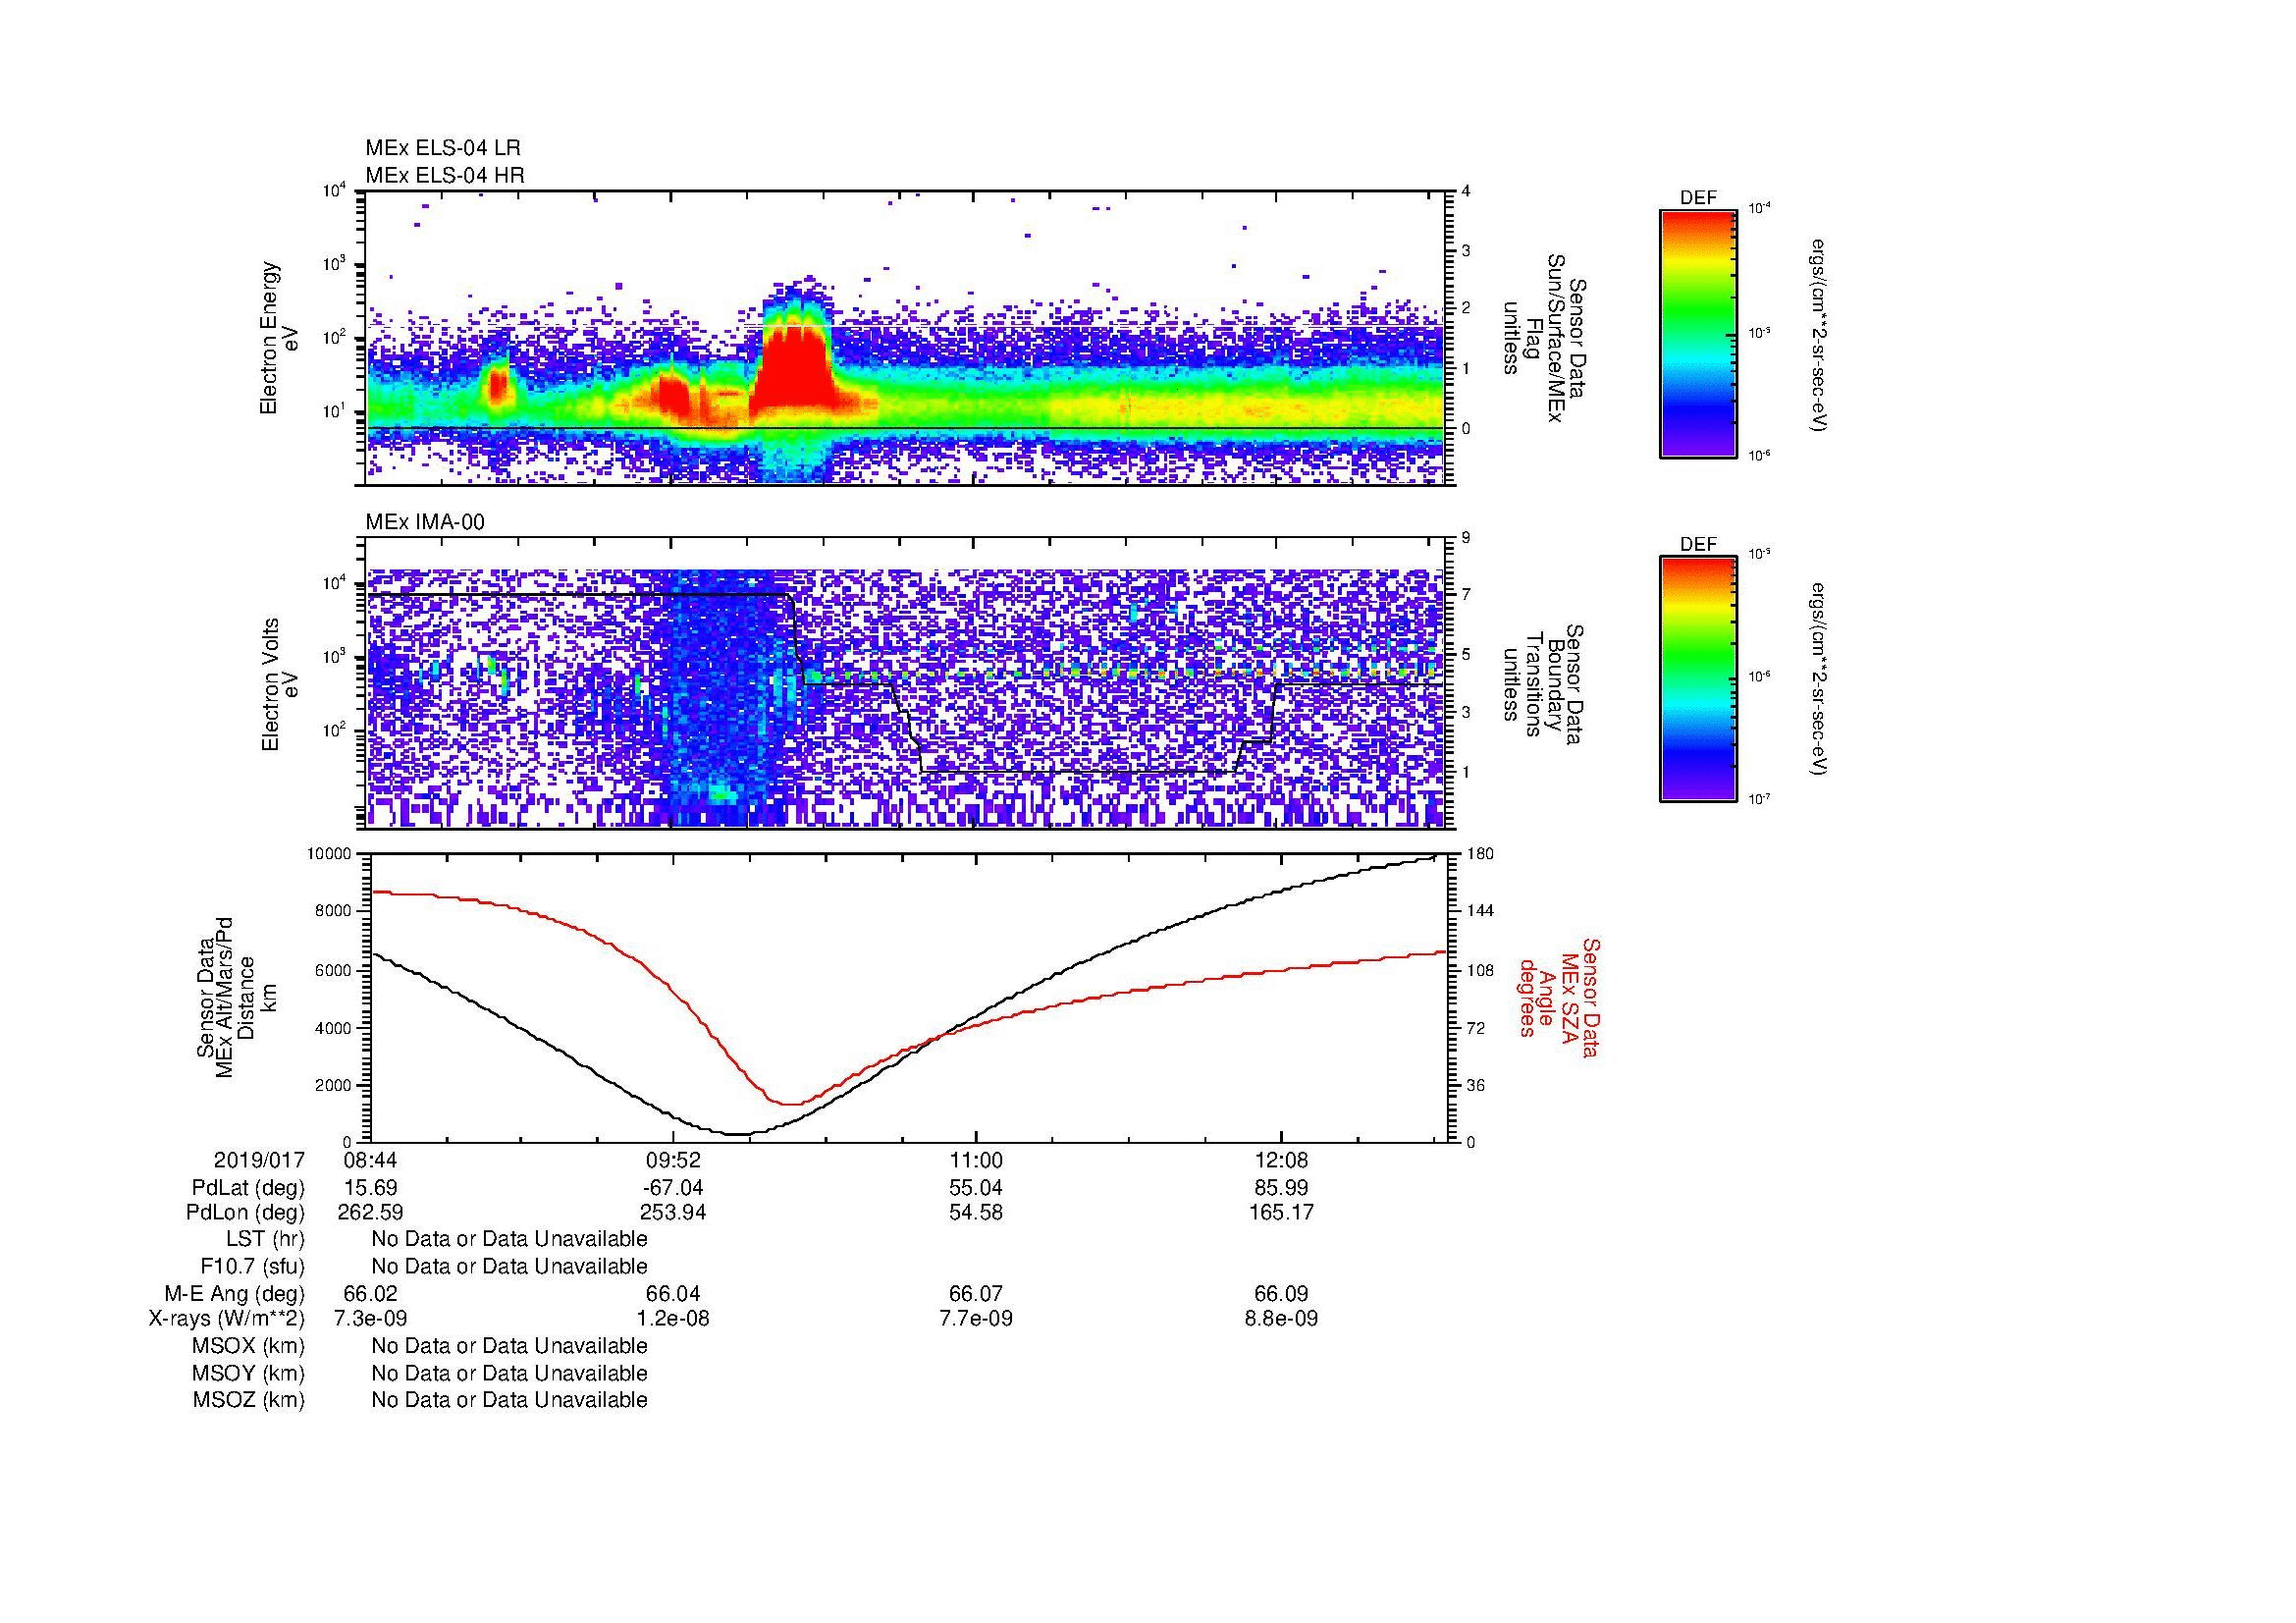2296x1623 pixels.
Task: Click the LST 'No Data or Data Unavailable' message
Action: (509, 1240)
